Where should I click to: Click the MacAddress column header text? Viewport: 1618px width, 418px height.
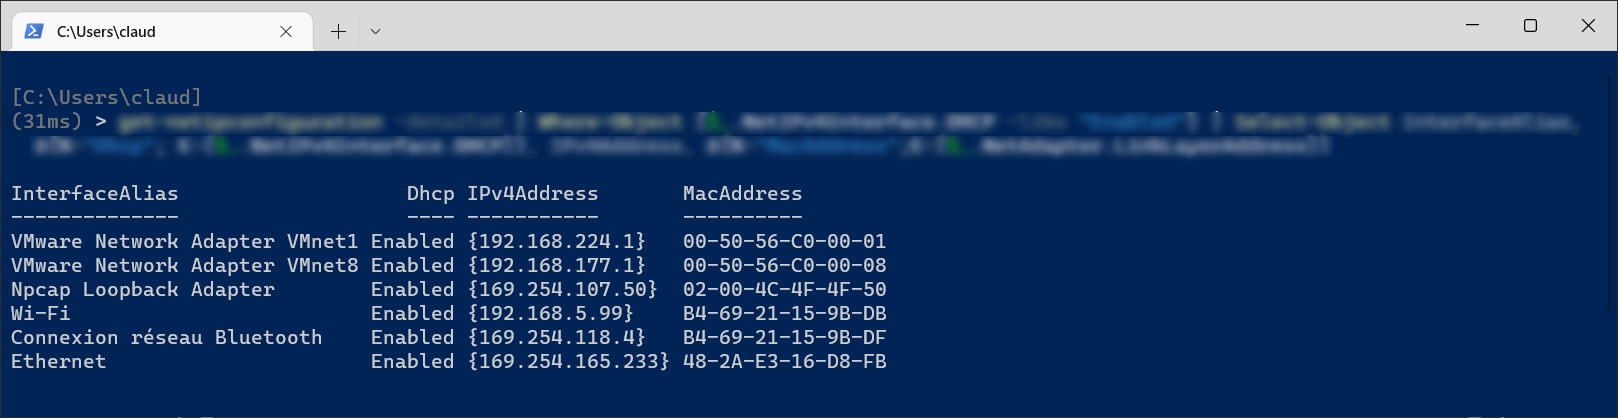tap(742, 193)
